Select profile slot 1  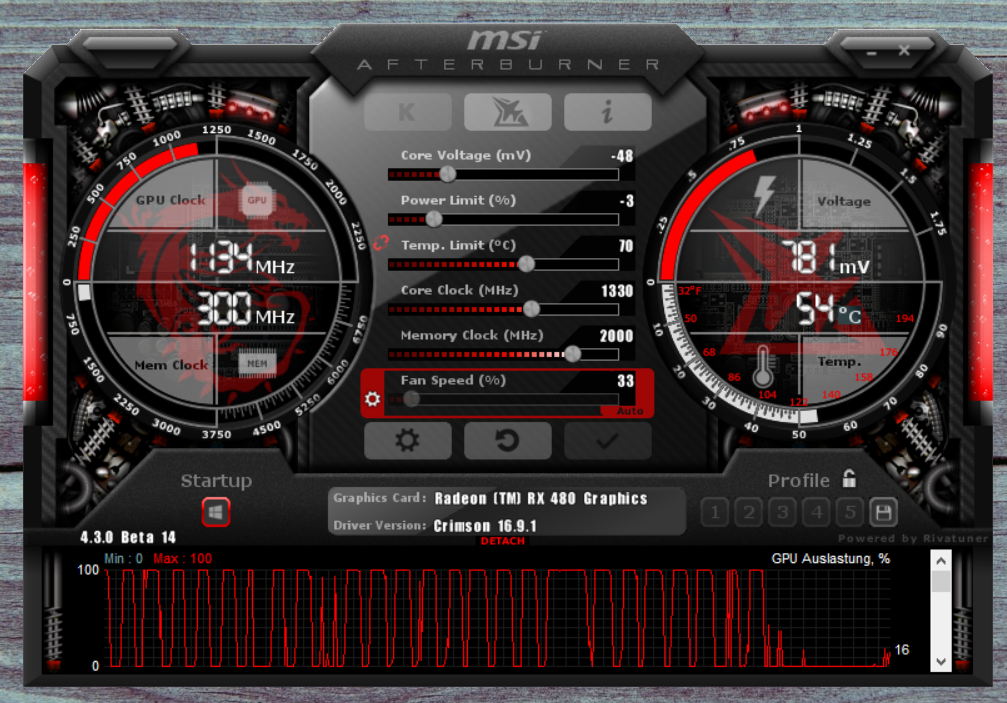point(715,512)
